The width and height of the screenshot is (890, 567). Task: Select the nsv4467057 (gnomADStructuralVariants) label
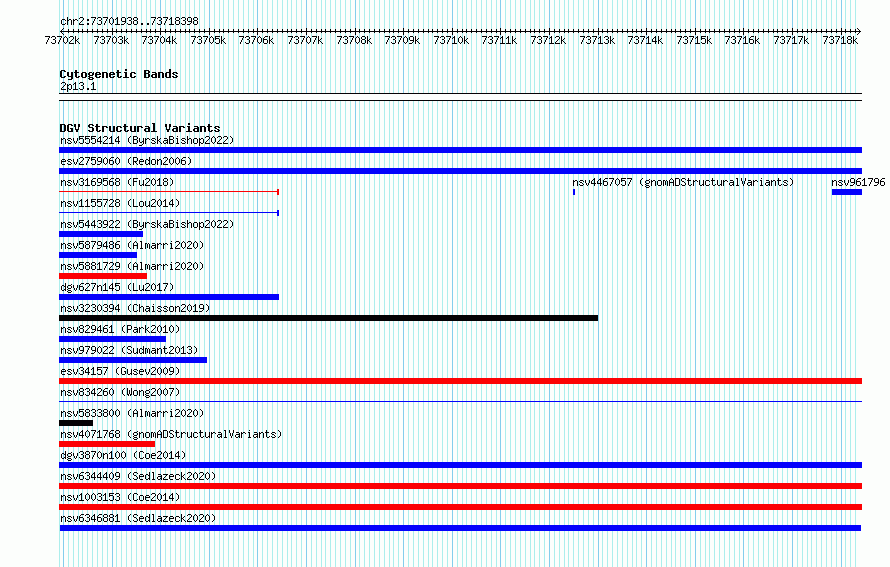683,182
